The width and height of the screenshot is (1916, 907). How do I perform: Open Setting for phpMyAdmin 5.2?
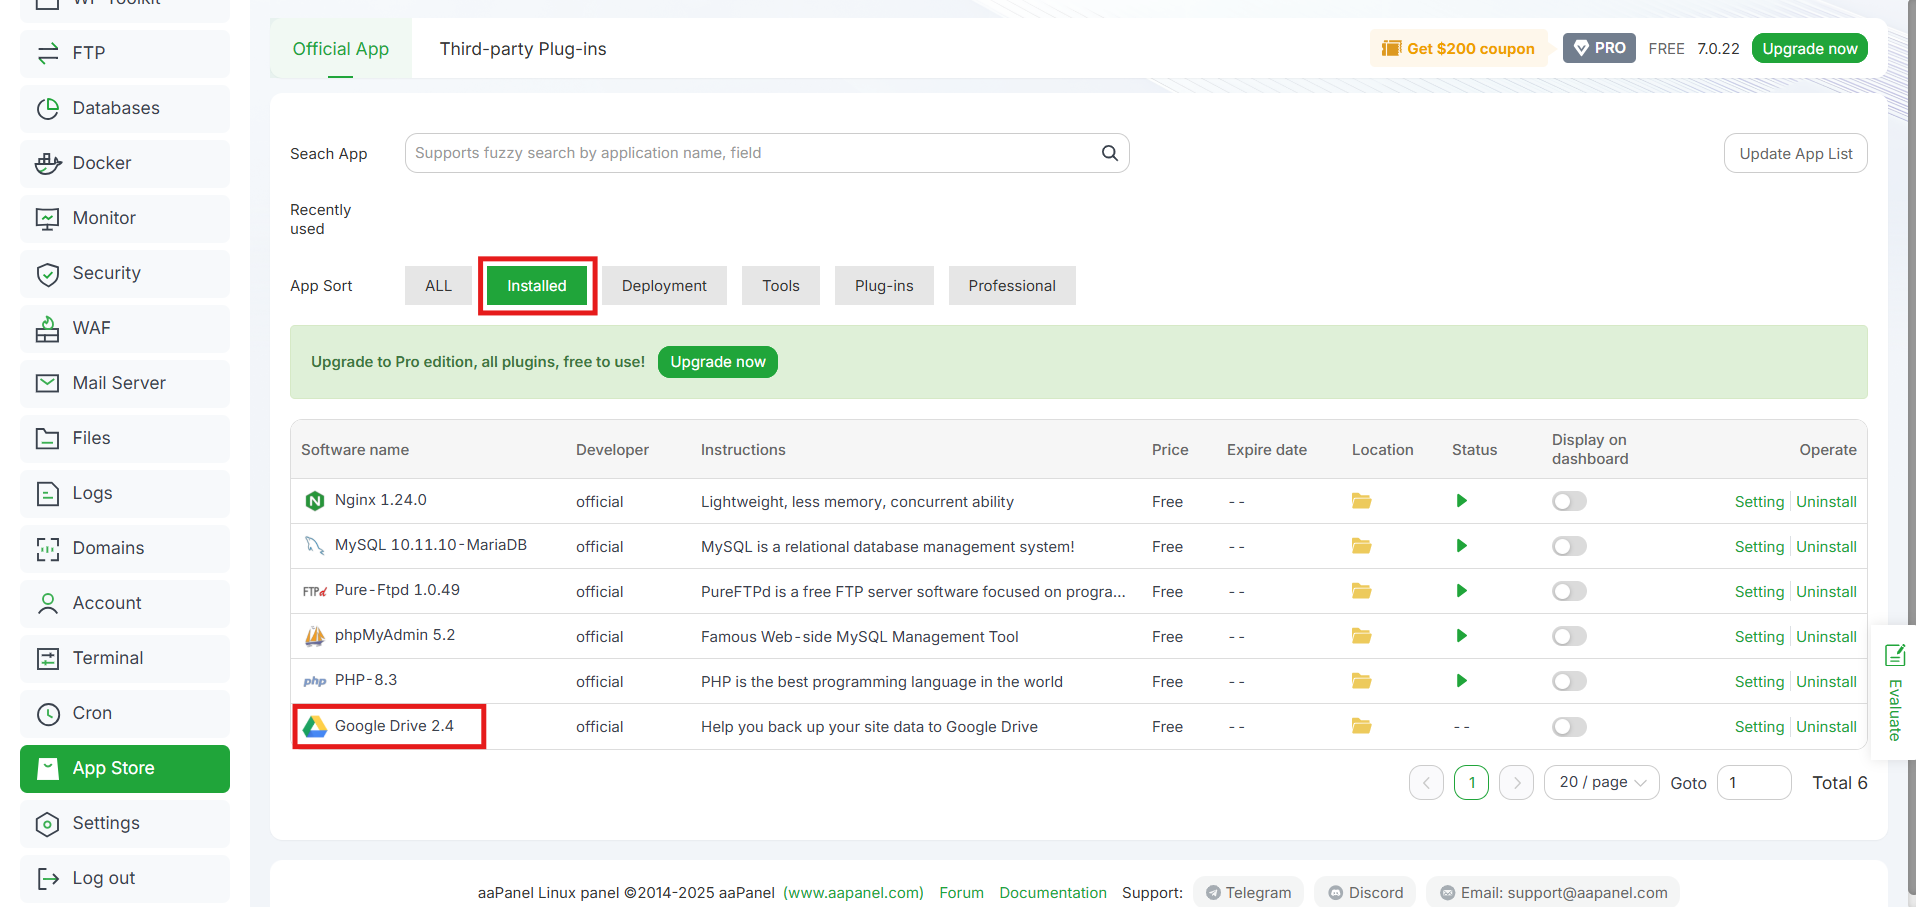tap(1759, 636)
